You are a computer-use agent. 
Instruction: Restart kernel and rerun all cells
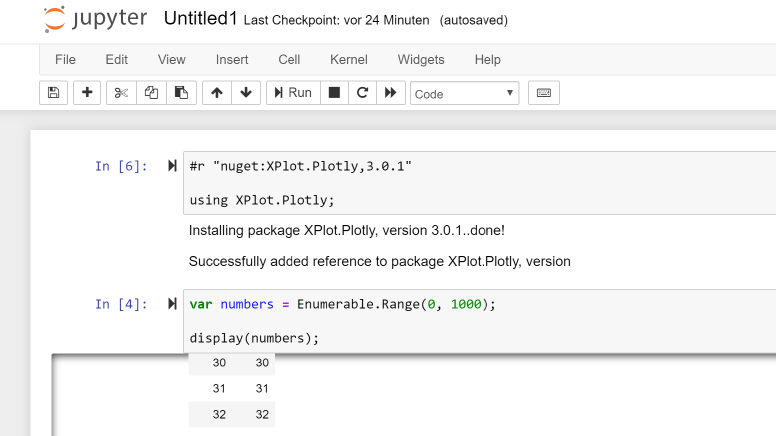(x=391, y=93)
